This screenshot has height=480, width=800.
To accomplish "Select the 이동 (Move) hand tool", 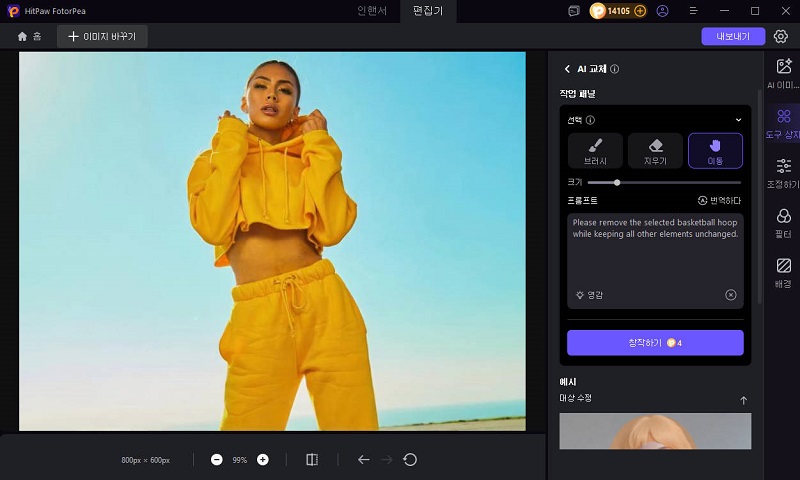I will pos(715,150).
